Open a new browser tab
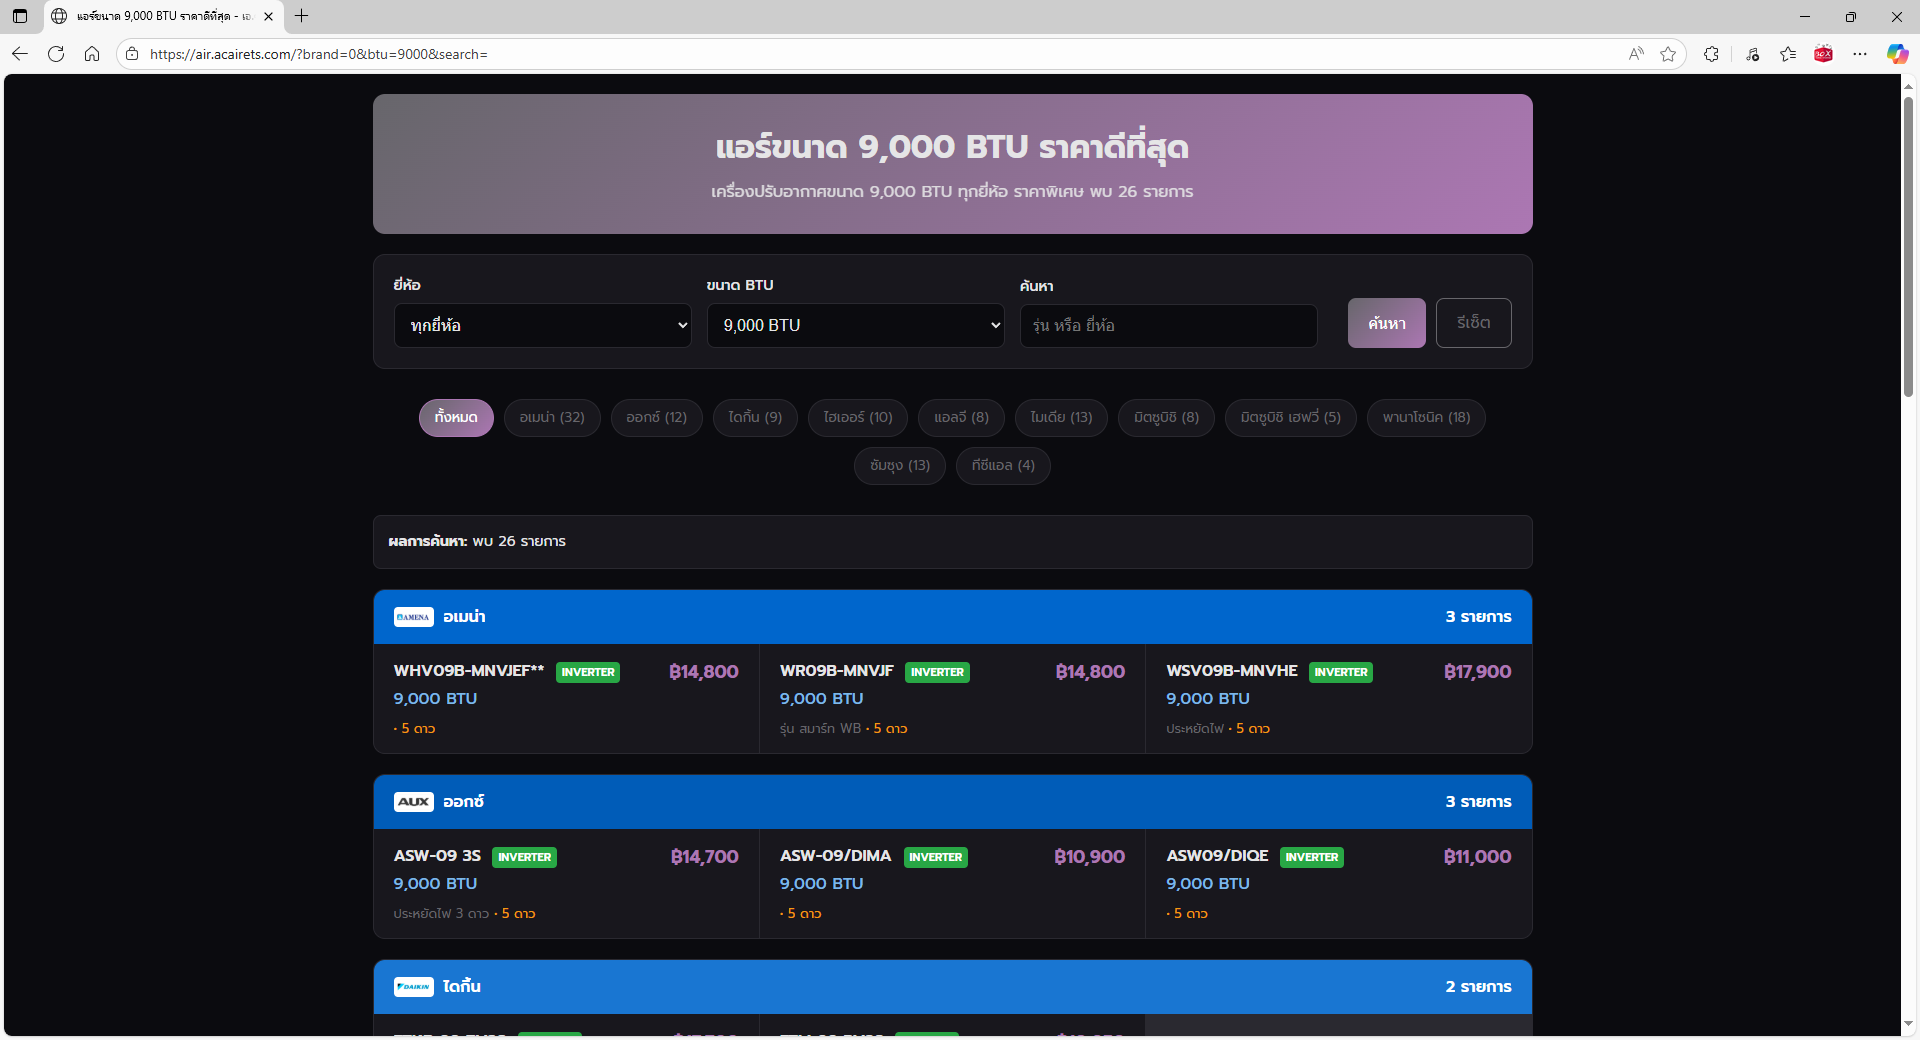Screen dimensions: 1920x1040 click(x=302, y=16)
